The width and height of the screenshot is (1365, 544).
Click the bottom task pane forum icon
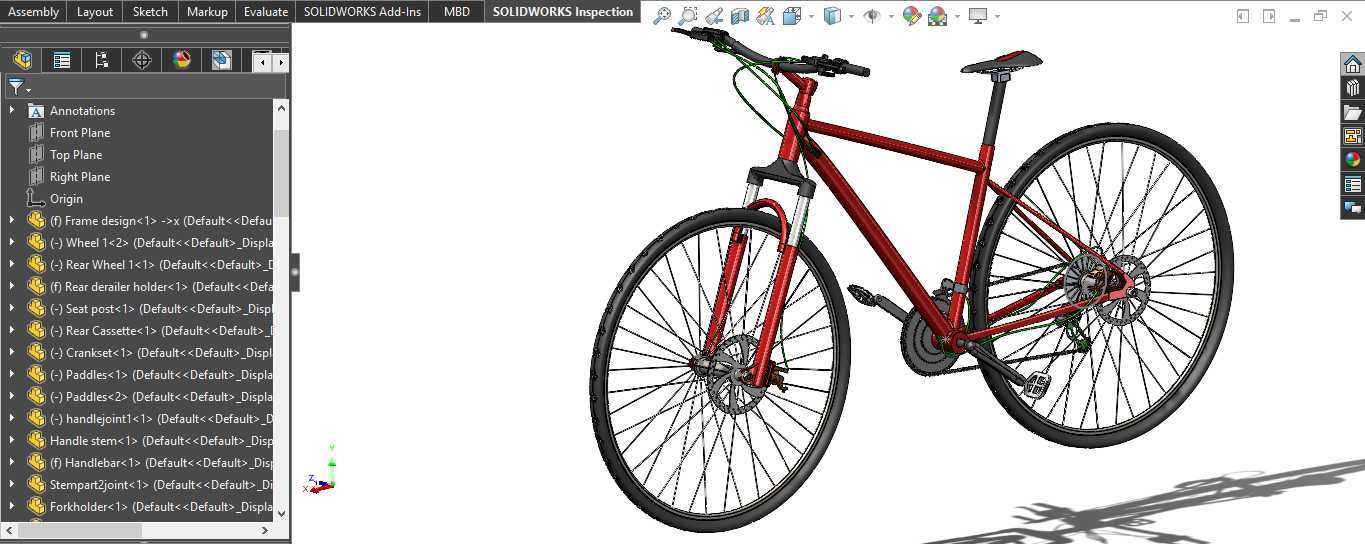tap(1352, 208)
